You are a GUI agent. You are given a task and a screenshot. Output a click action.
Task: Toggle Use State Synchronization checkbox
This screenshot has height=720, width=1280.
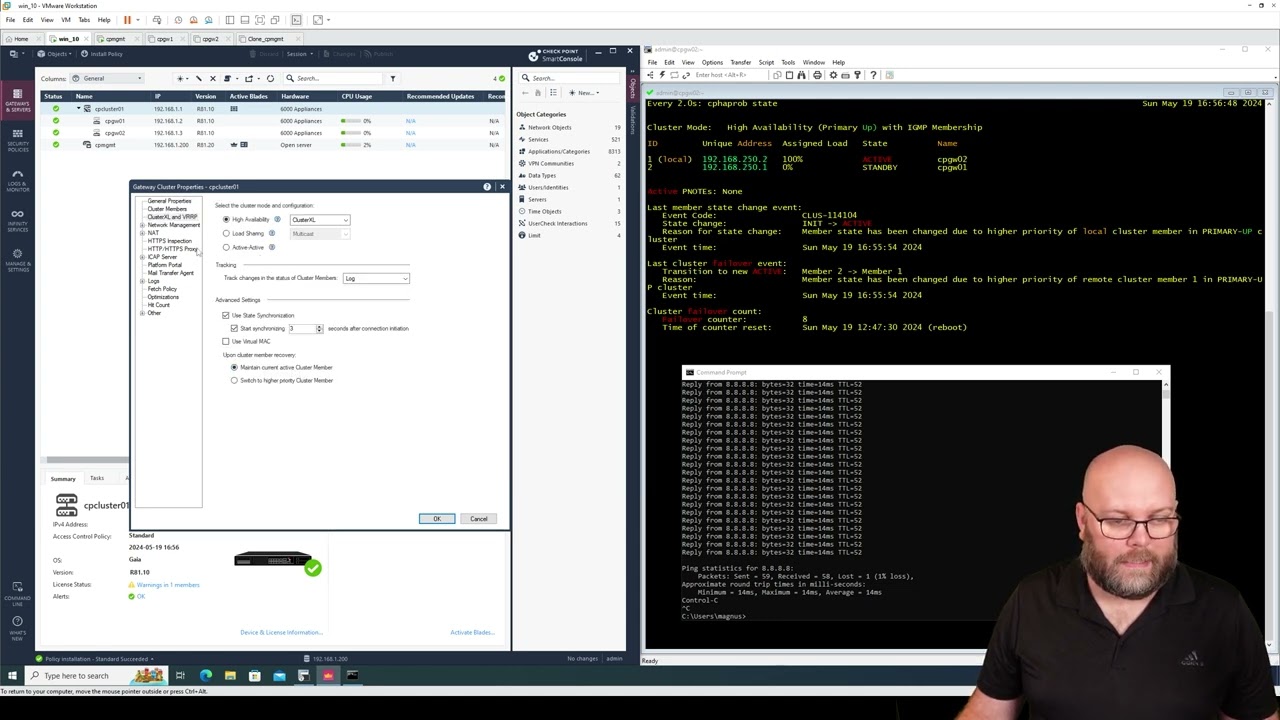pos(226,315)
